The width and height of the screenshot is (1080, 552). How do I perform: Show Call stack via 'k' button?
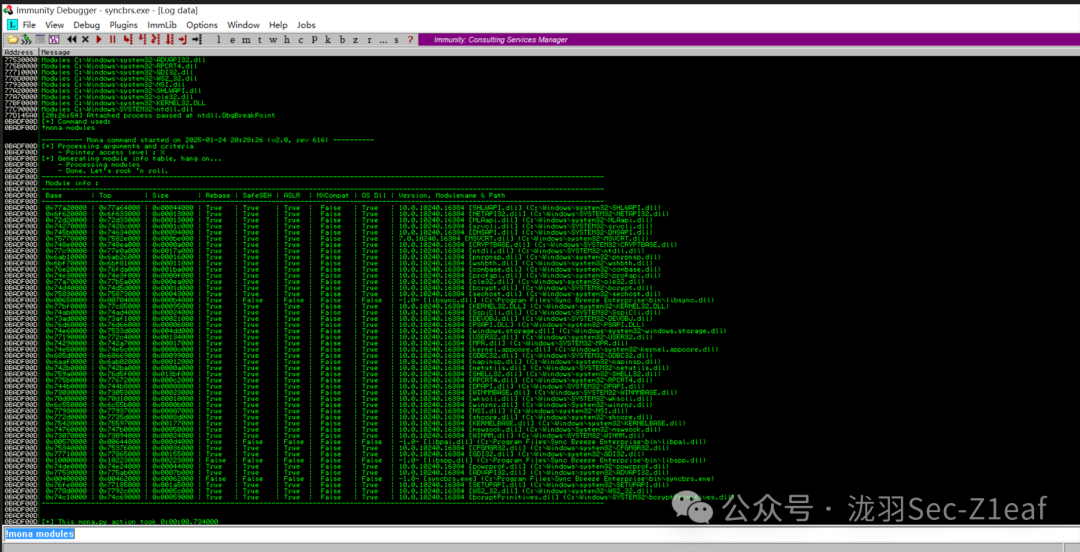[328, 40]
